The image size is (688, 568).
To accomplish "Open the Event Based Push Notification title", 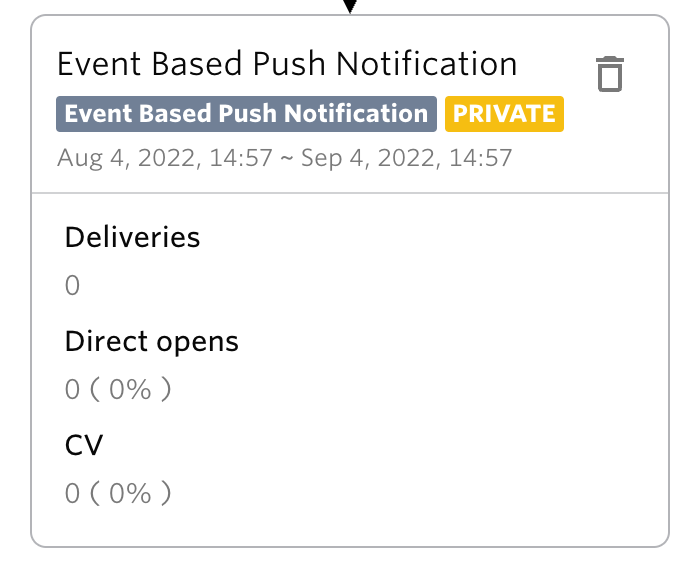I will [287, 64].
